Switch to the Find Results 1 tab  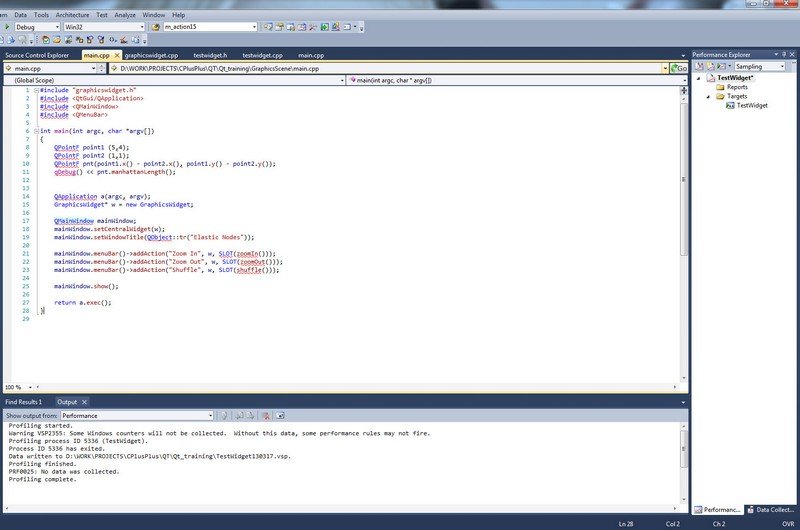[x=25, y=401]
